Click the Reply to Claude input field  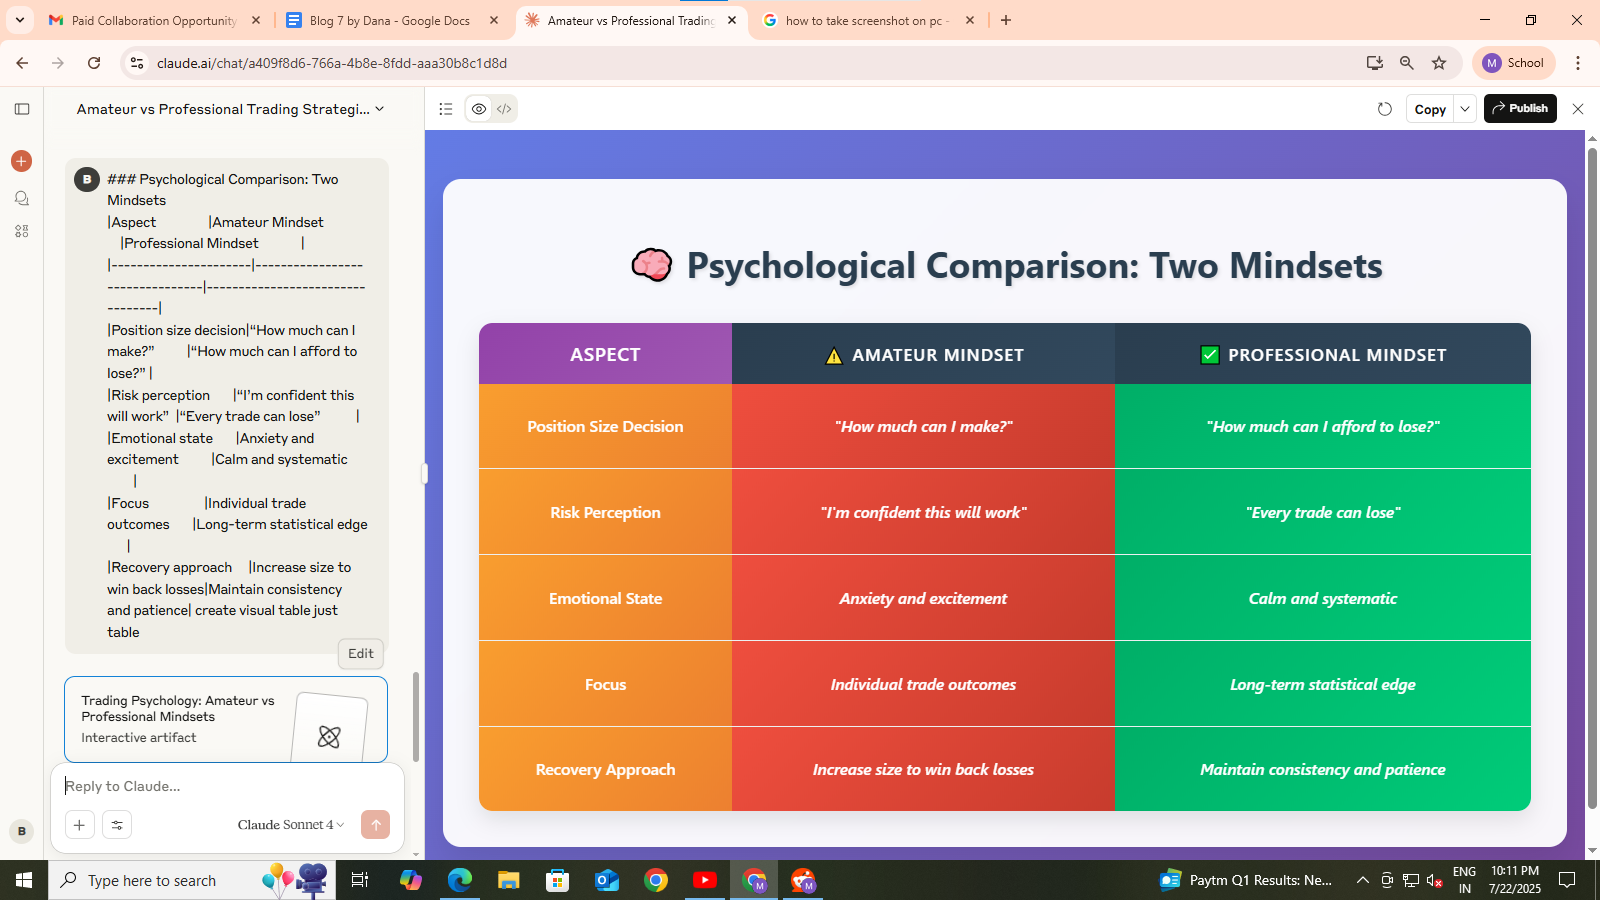point(225,786)
